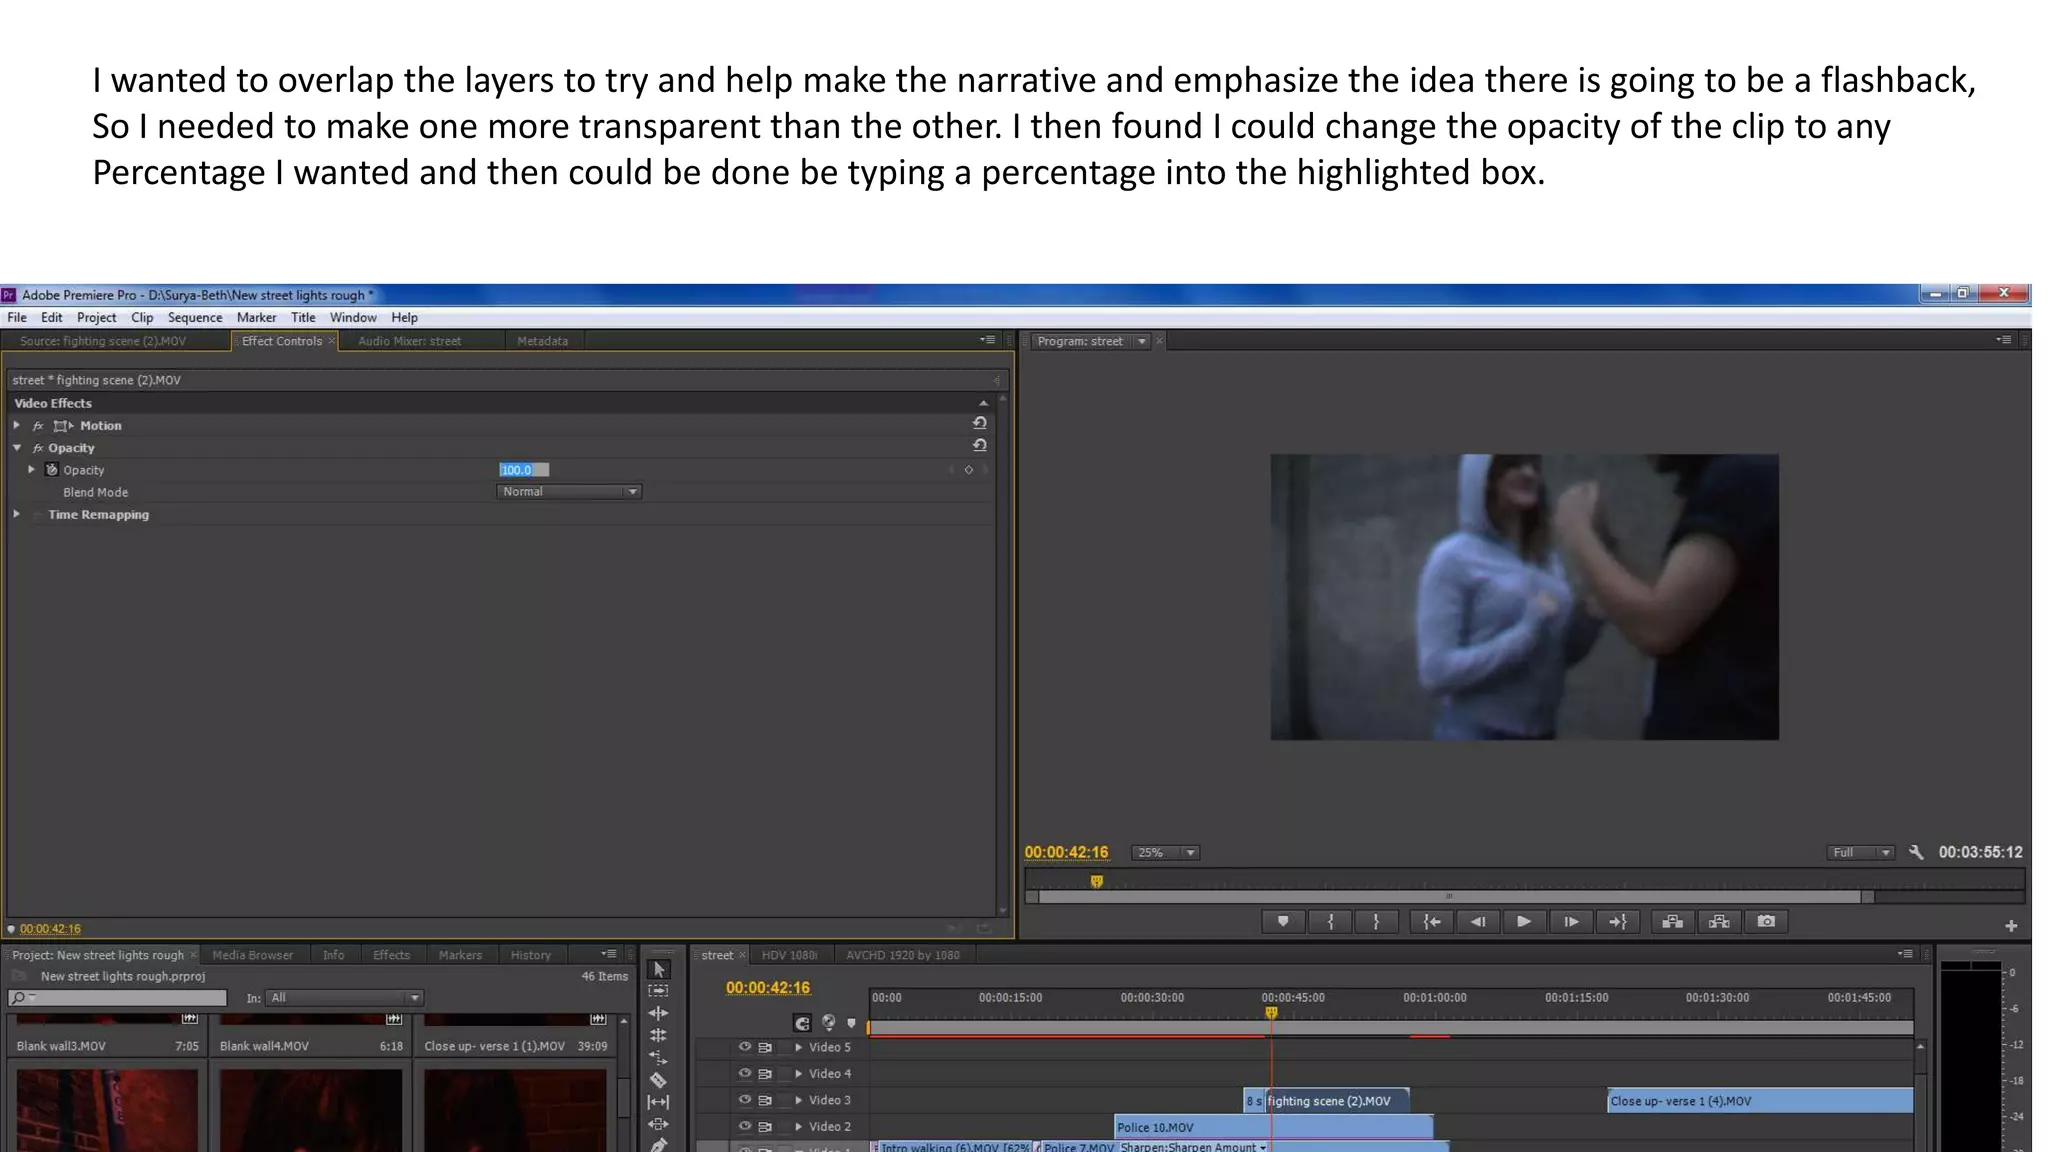Open the Media Browser tab

coord(253,955)
